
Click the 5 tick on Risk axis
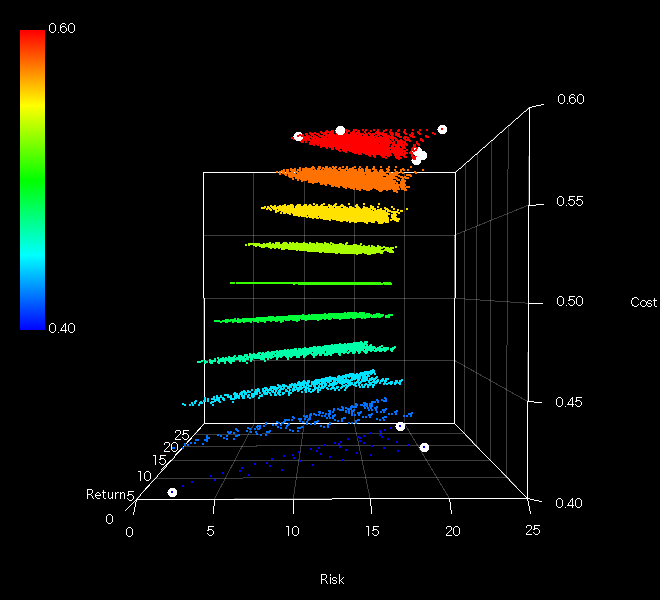(210, 531)
